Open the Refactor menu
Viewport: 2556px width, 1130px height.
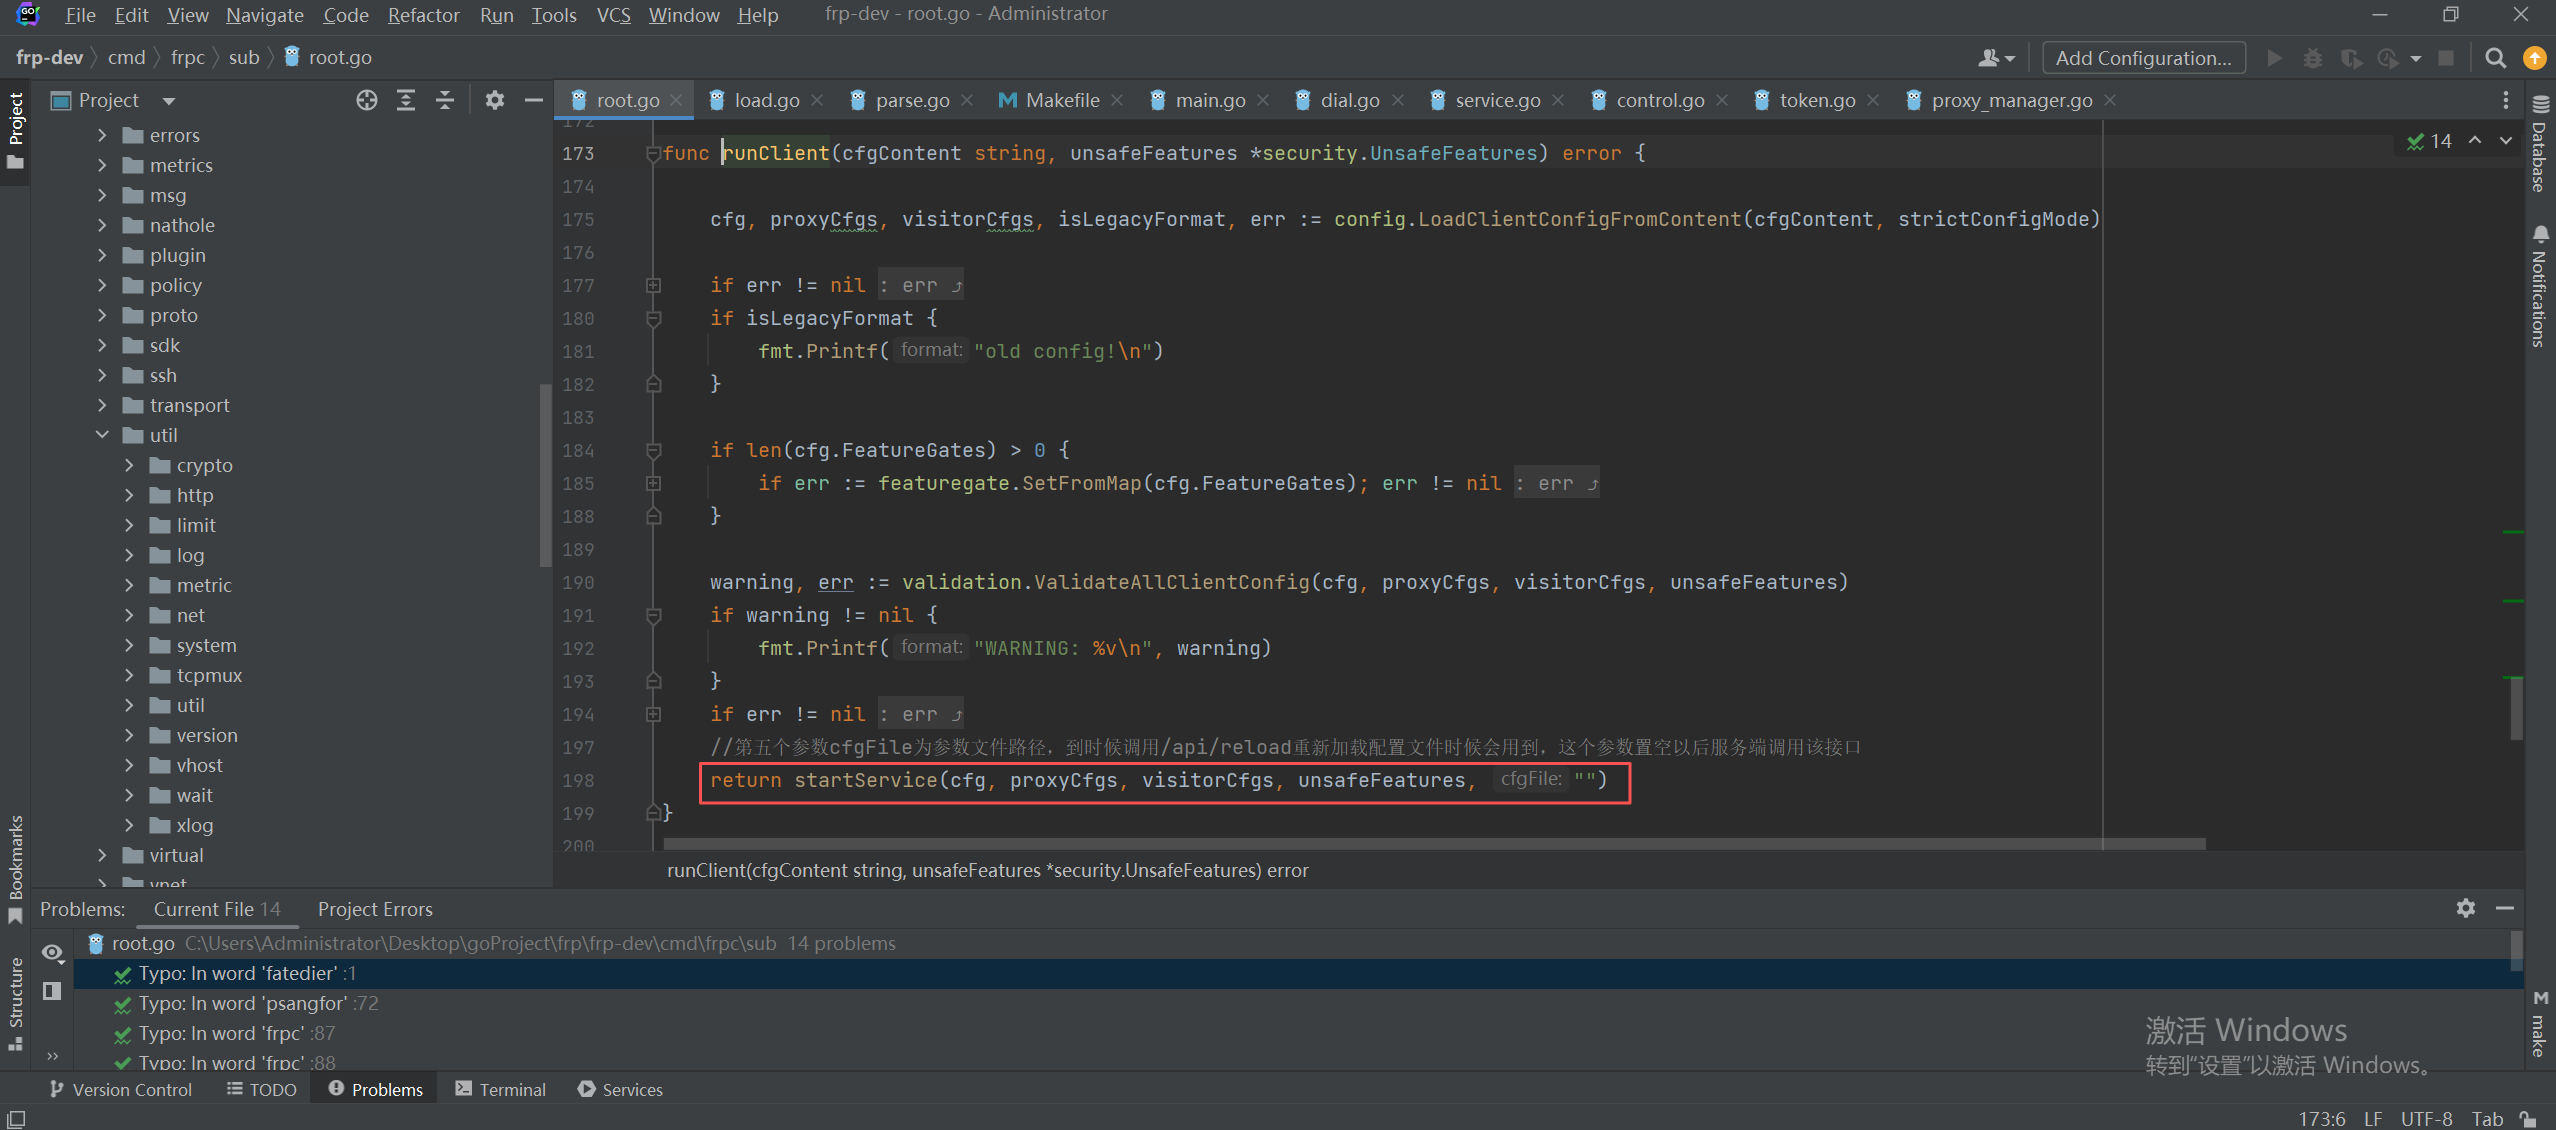click(423, 15)
